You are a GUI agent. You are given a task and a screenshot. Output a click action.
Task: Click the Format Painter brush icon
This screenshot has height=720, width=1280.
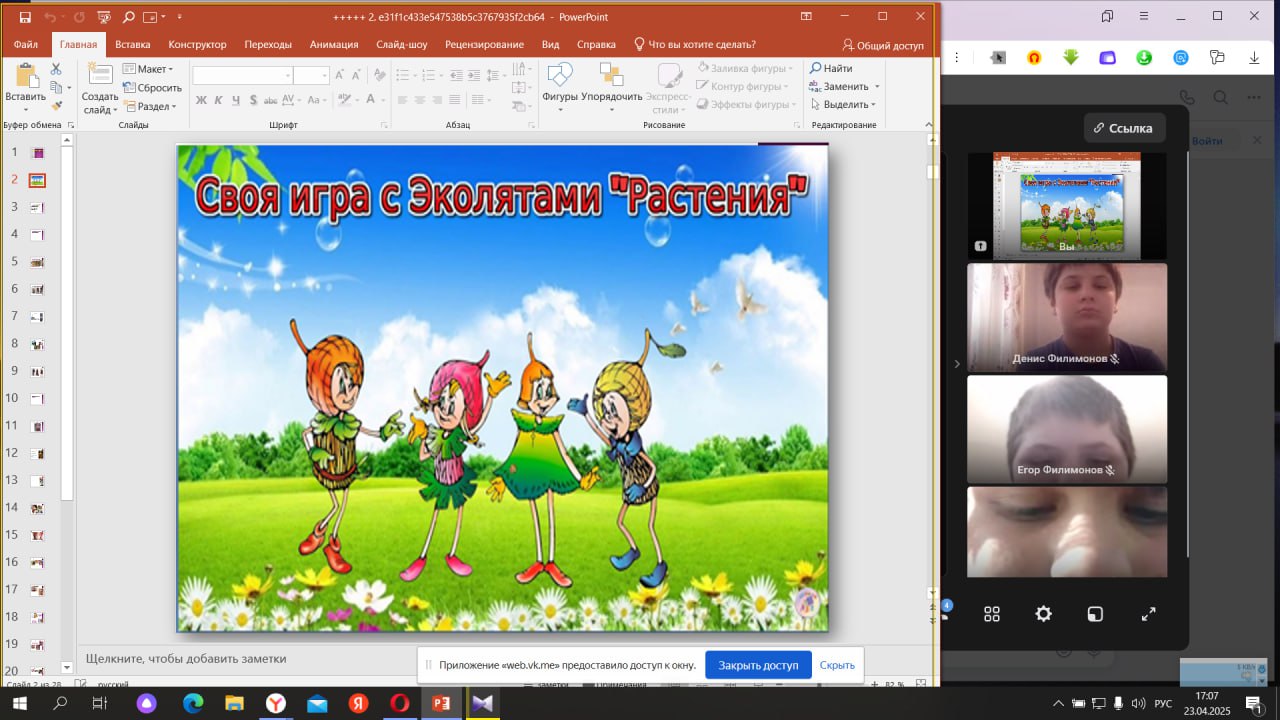point(56,105)
